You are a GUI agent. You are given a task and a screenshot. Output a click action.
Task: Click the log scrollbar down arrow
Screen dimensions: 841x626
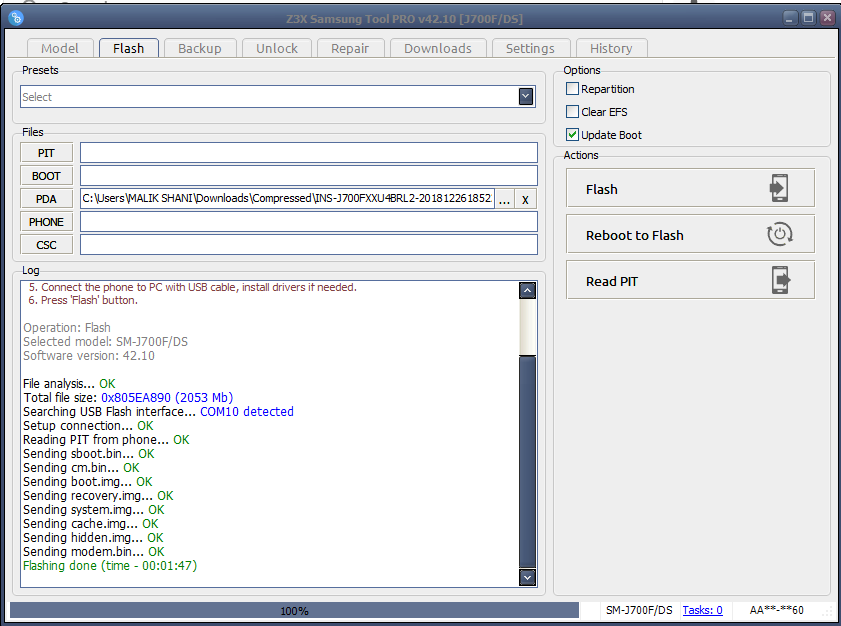point(528,577)
